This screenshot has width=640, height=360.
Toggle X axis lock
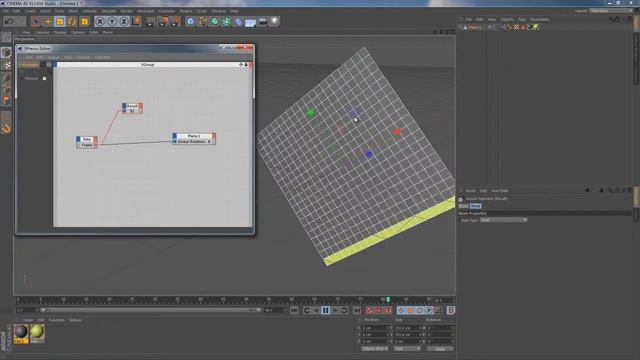pyautogui.click(x=100, y=21)
